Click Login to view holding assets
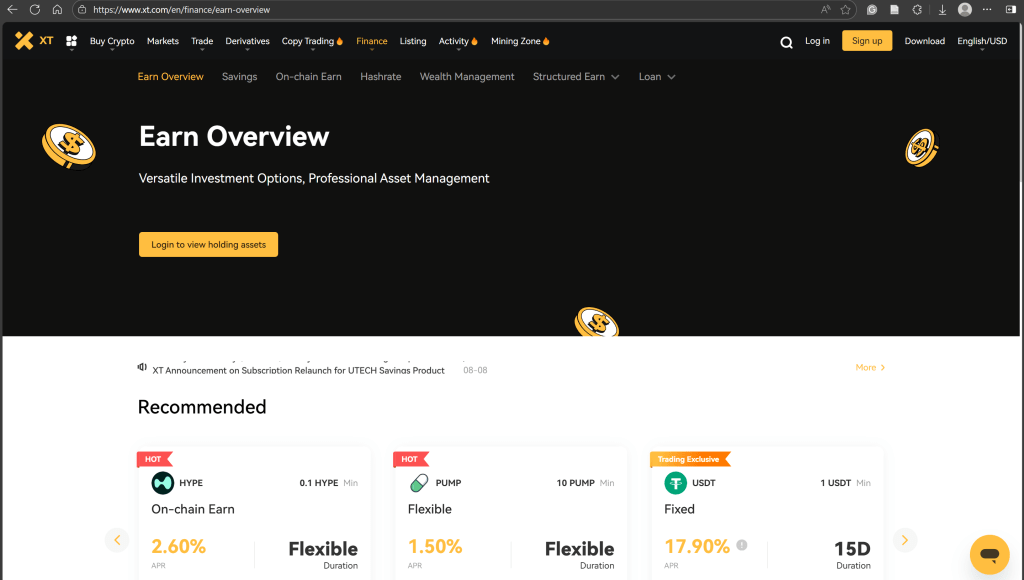The height and width of the screenshot is (580, 1024). pyautogui.click(x=208, y=244)
